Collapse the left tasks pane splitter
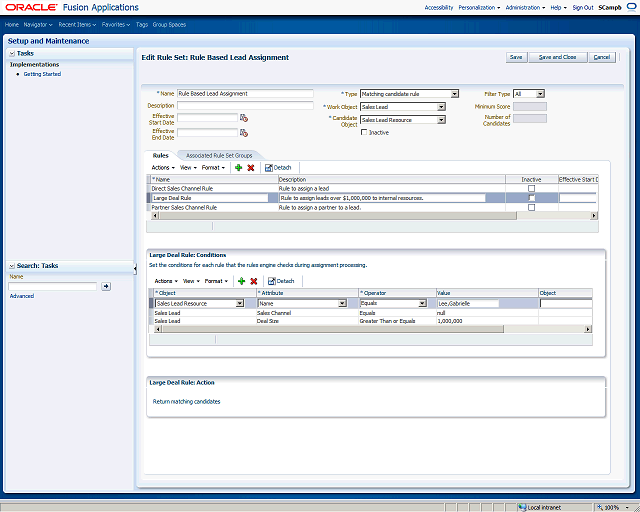 tap(135, 268)
